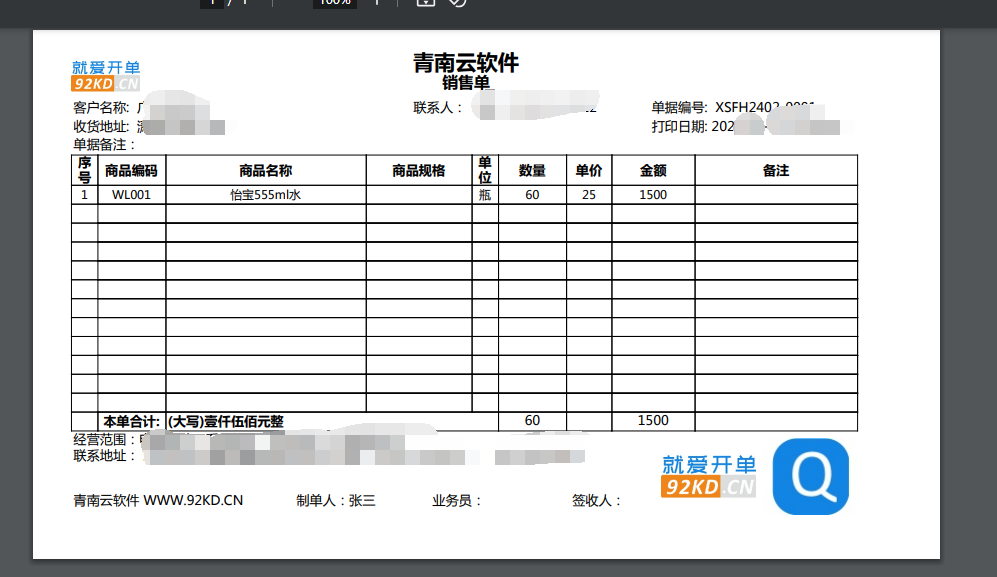Click the 青南云软件 WWW.92KD.CN footer text
The height and width of the screenshot is (577, 997).
tap(158, 501)
